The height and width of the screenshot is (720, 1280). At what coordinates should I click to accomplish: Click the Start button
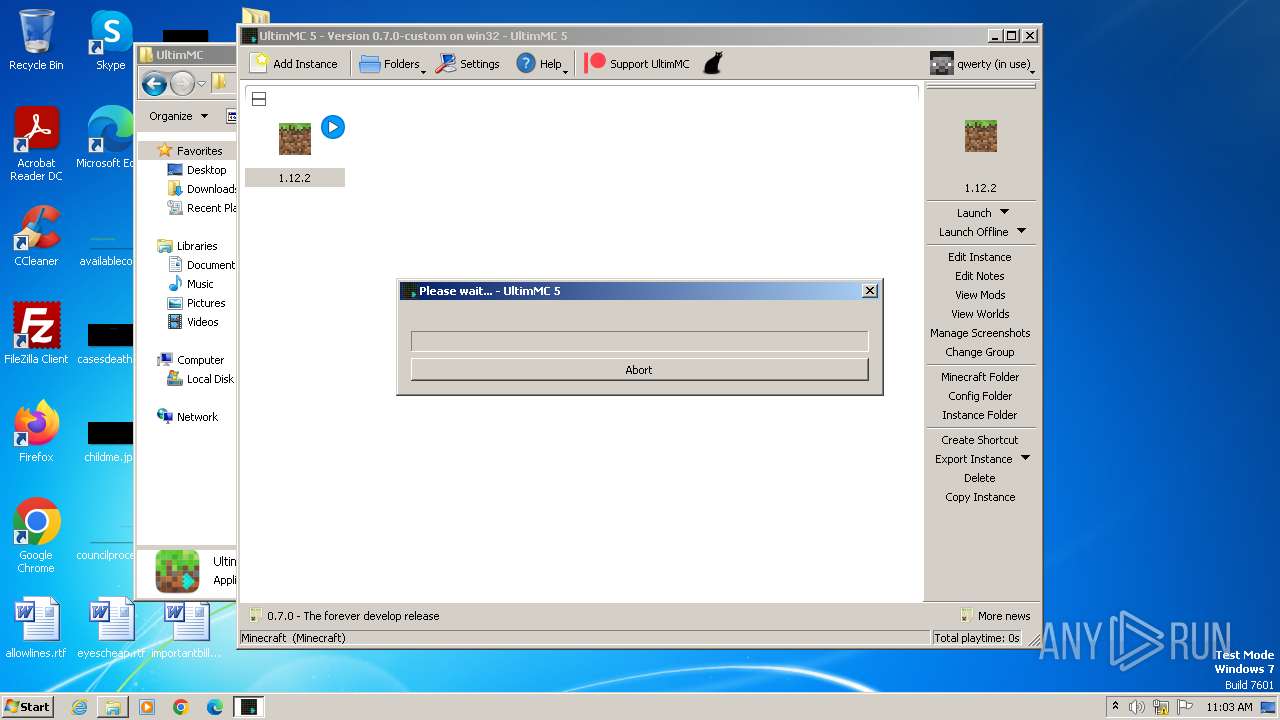pyautogui.click(x=27, y=706)
